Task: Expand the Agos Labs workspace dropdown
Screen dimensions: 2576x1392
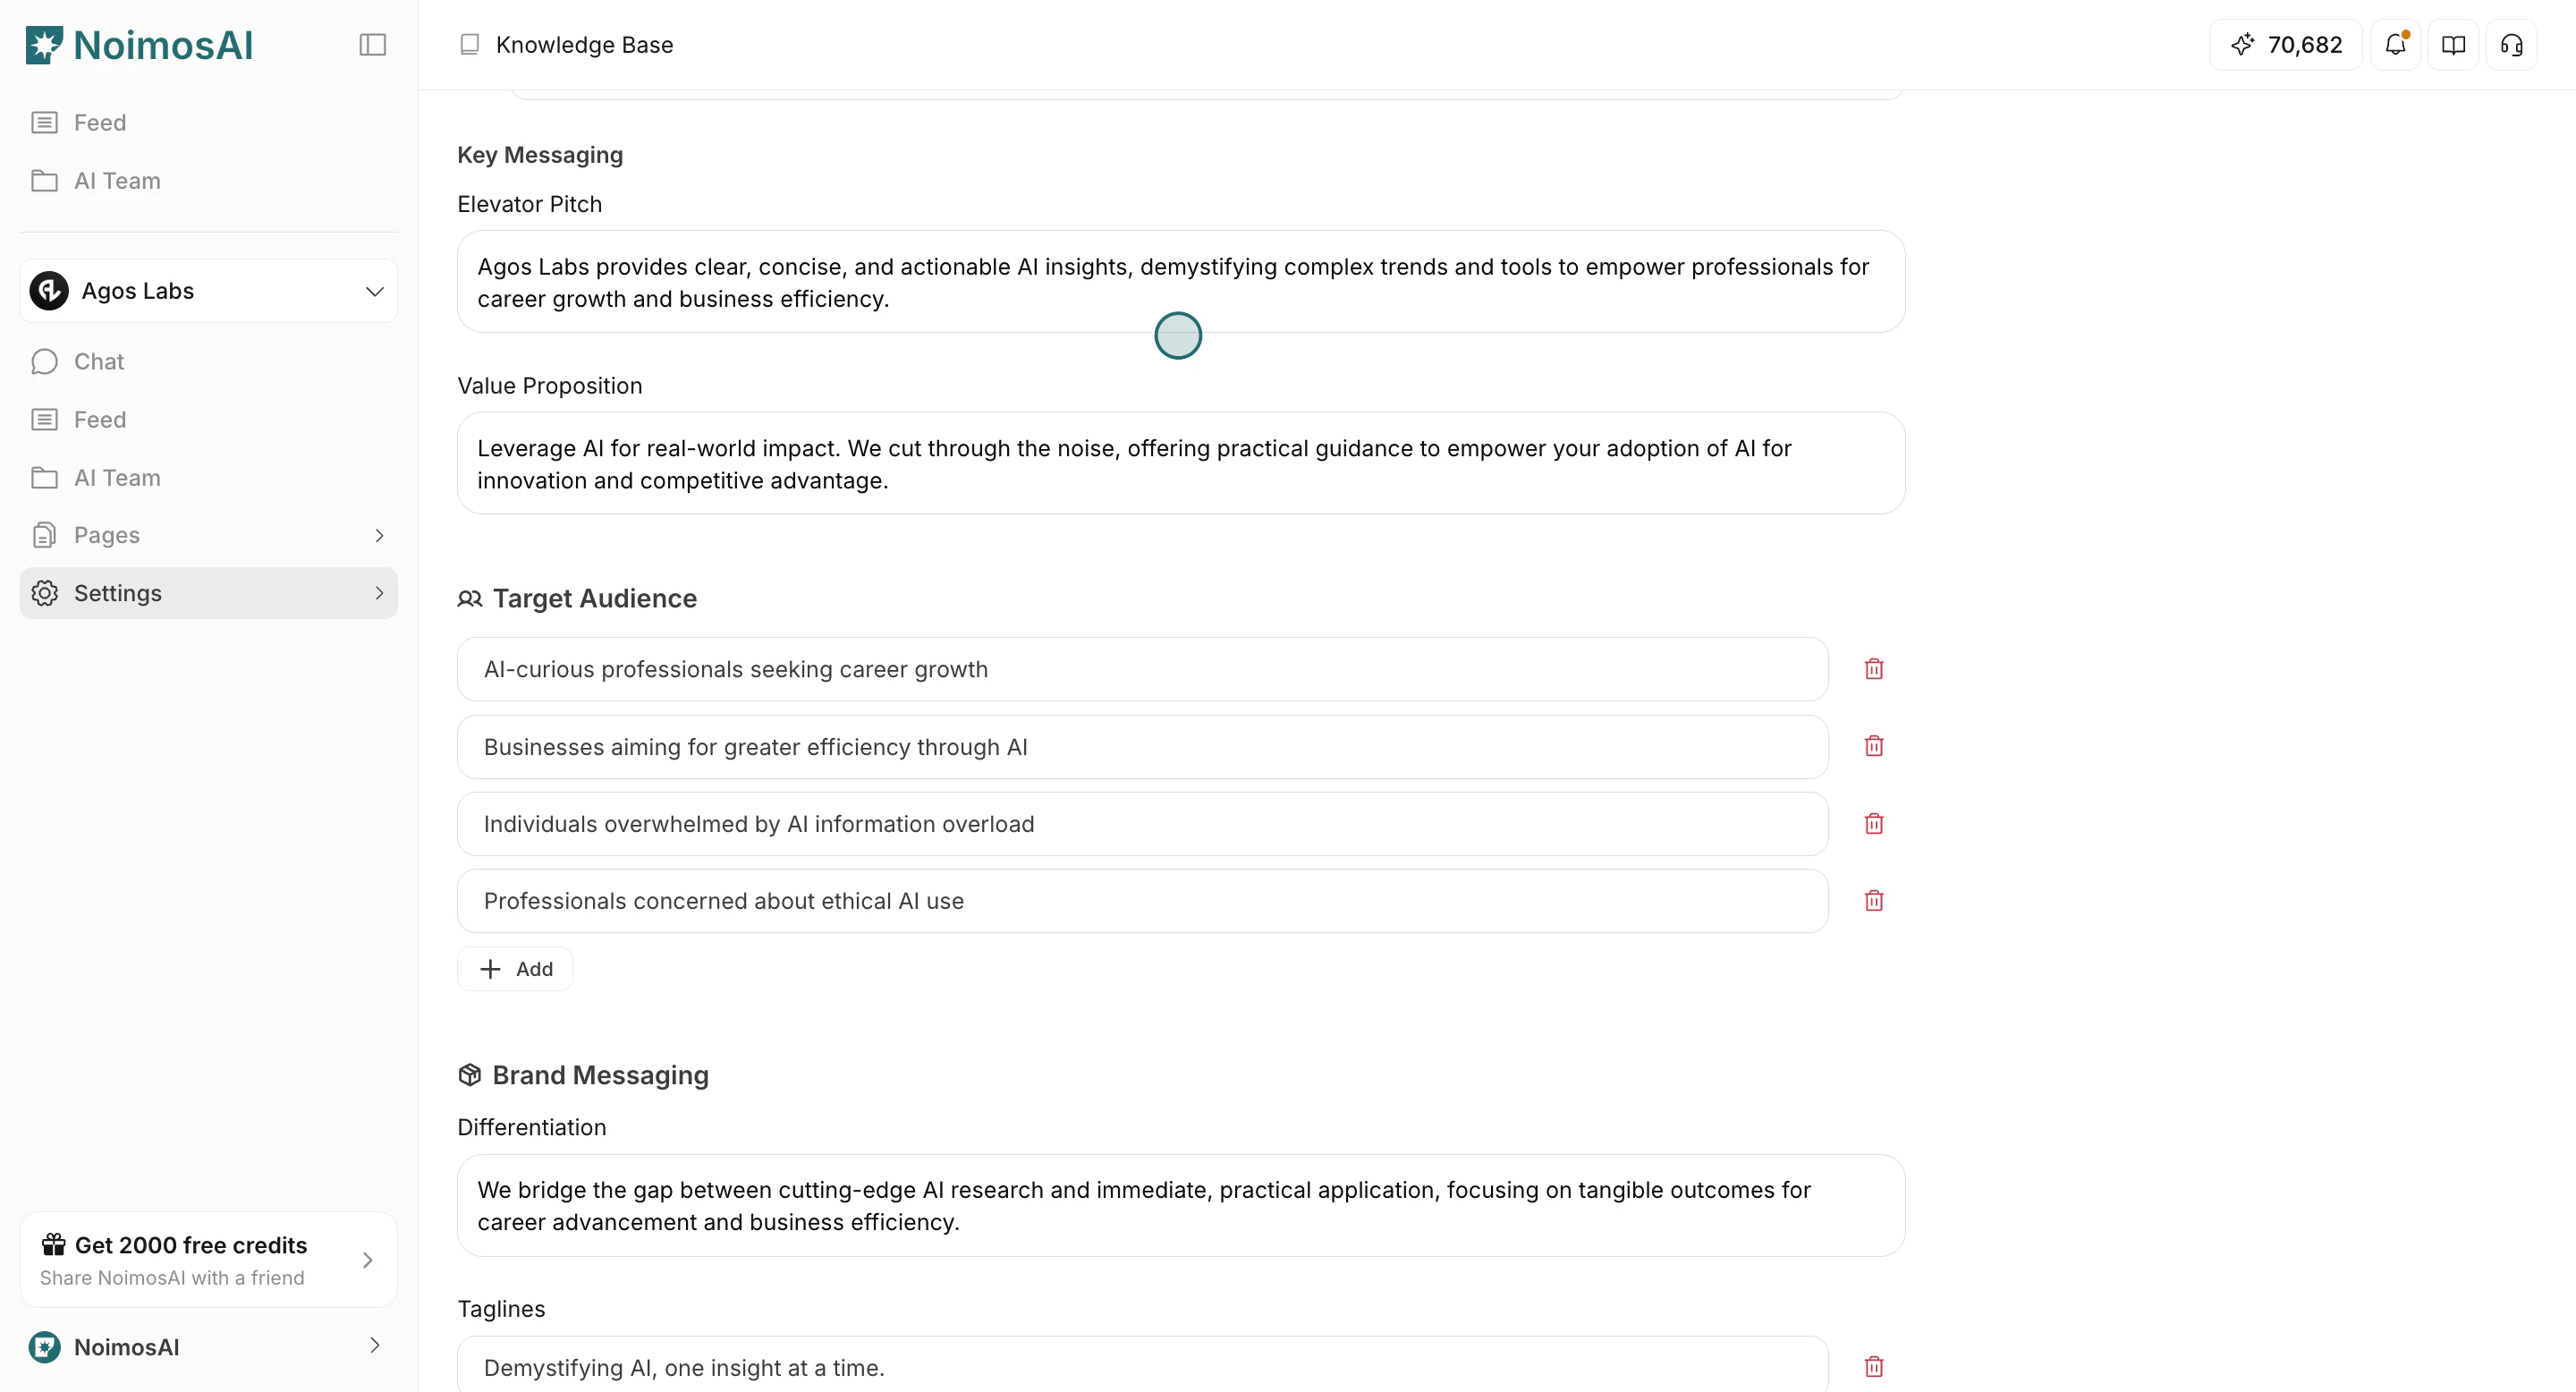Action: tap(375, 291)
